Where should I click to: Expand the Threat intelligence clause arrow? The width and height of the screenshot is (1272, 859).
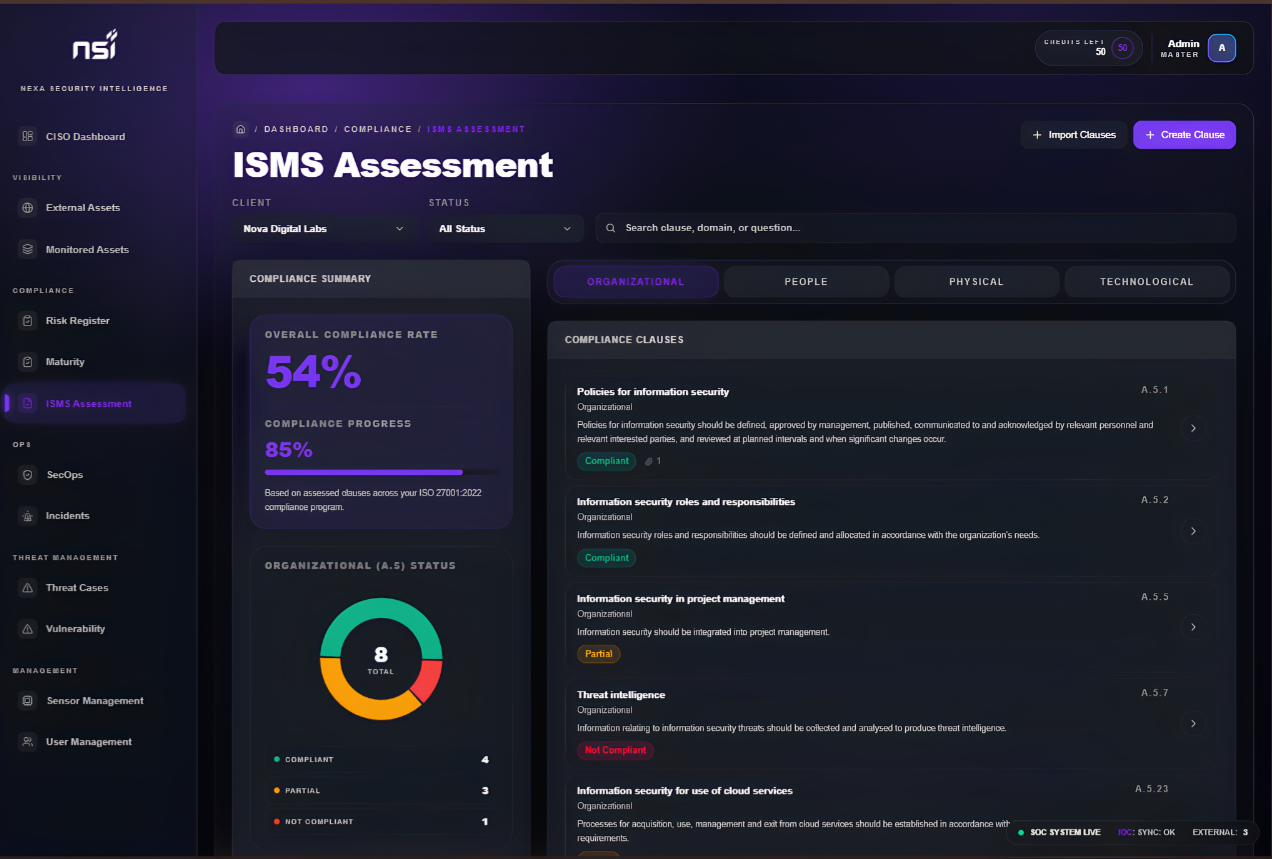click(x=1193, y=723)
